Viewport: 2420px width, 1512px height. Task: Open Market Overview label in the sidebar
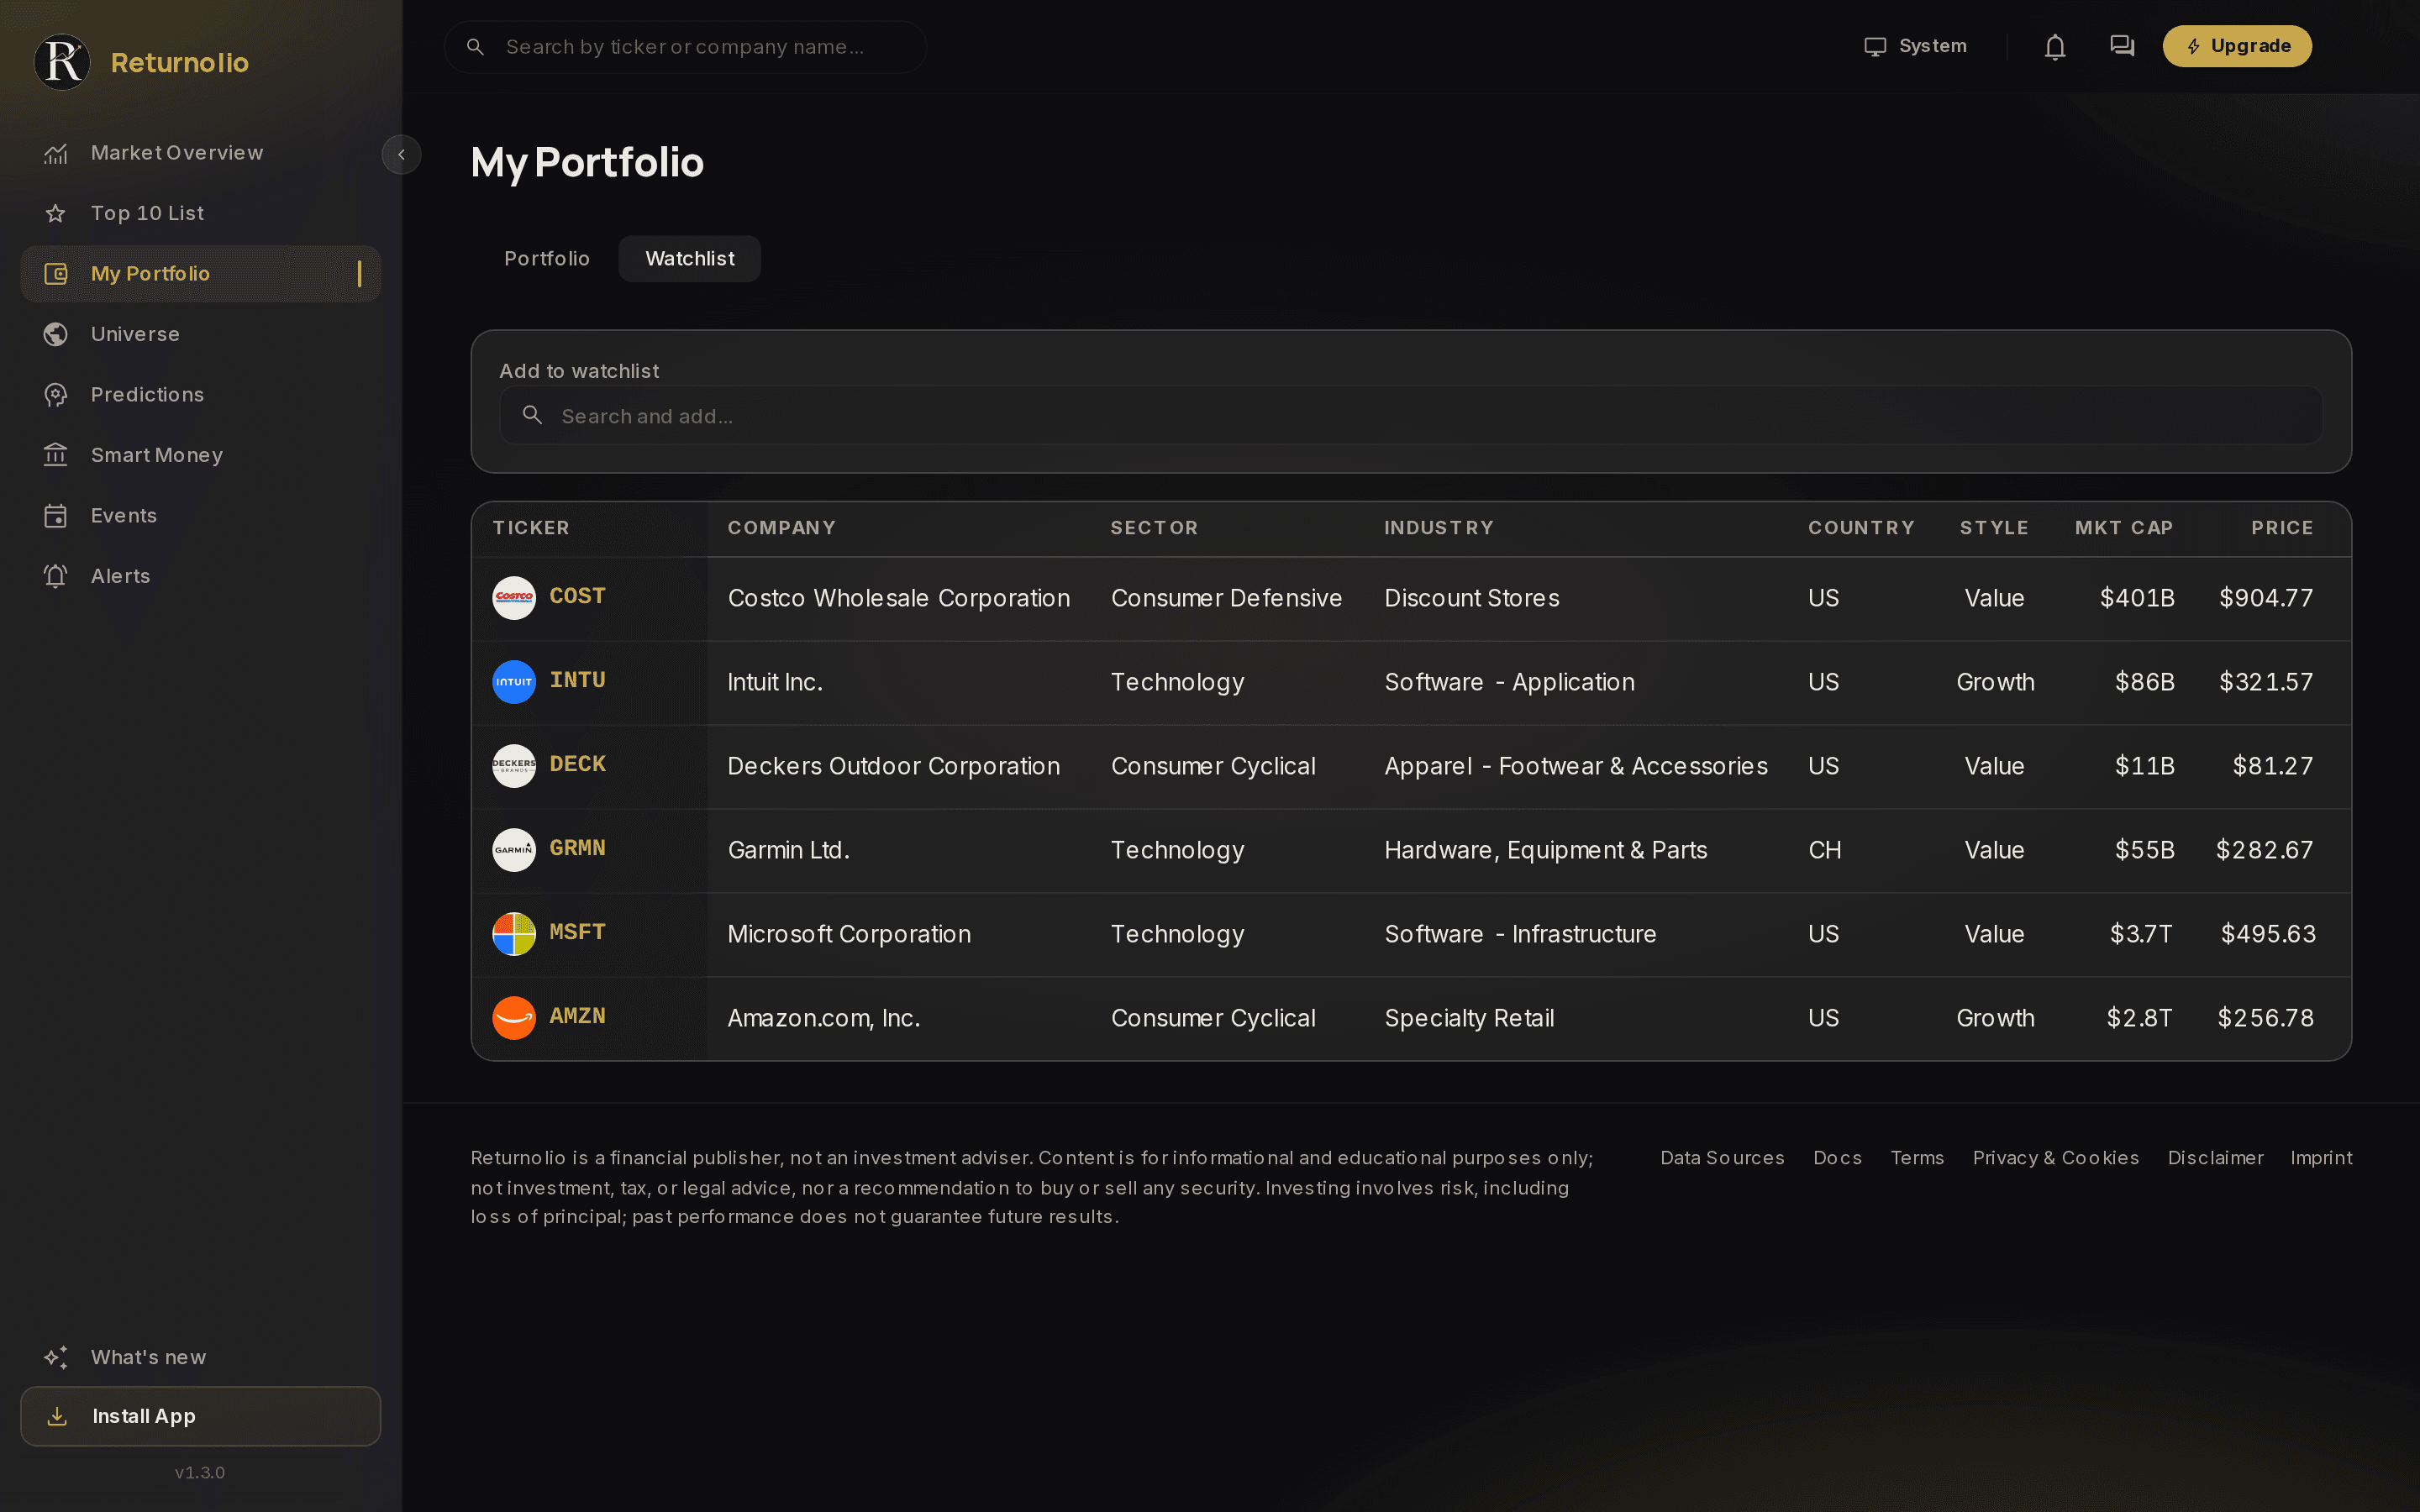point(177,153)
